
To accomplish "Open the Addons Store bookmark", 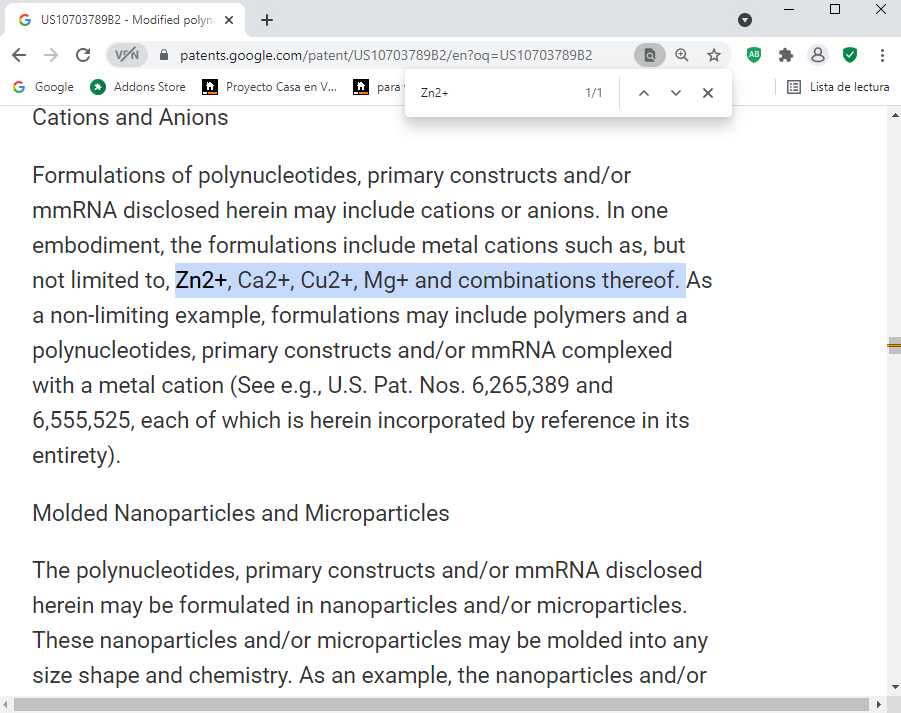I will (138, 87).
